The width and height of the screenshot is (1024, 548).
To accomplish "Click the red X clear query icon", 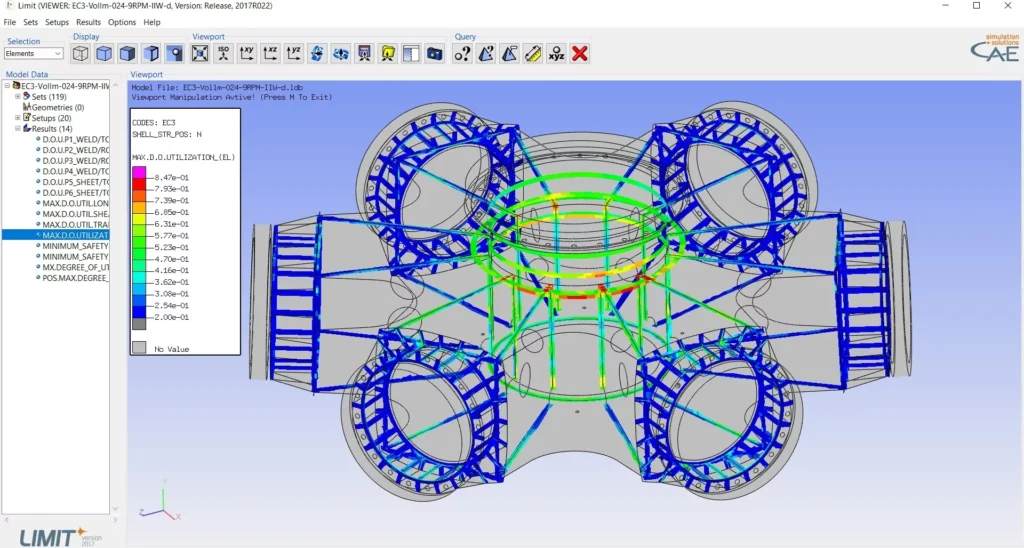I will click(579, 54).
